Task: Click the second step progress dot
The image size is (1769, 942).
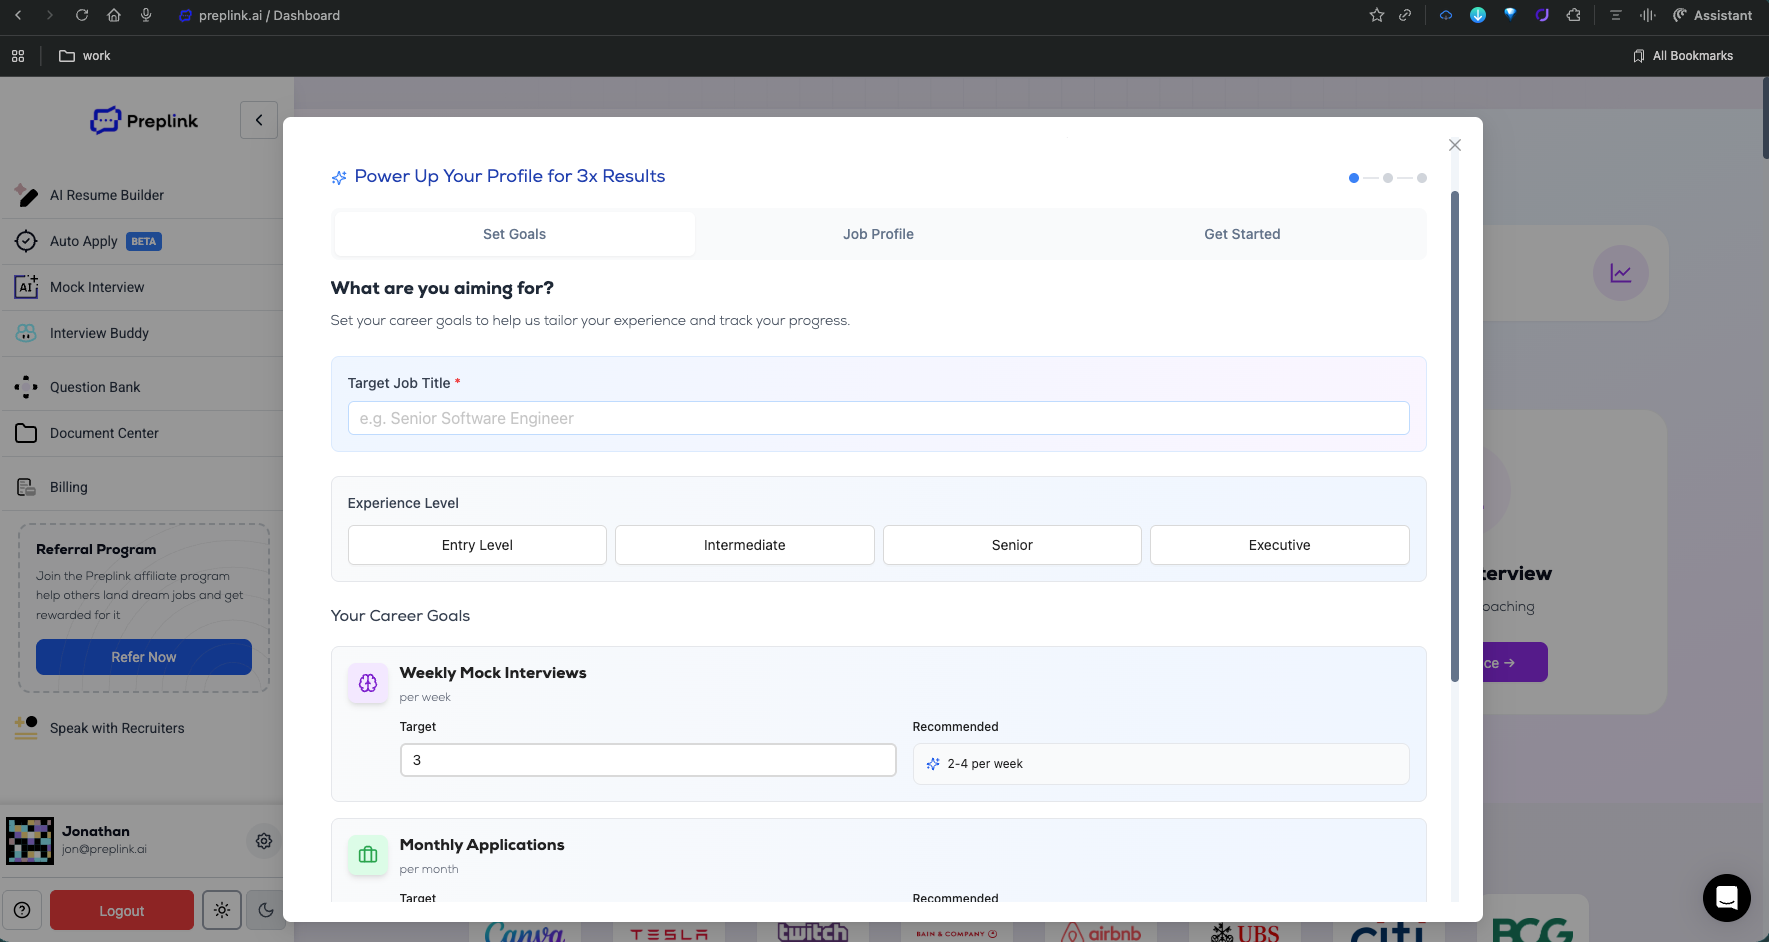Action: (x=1388, y=178)
